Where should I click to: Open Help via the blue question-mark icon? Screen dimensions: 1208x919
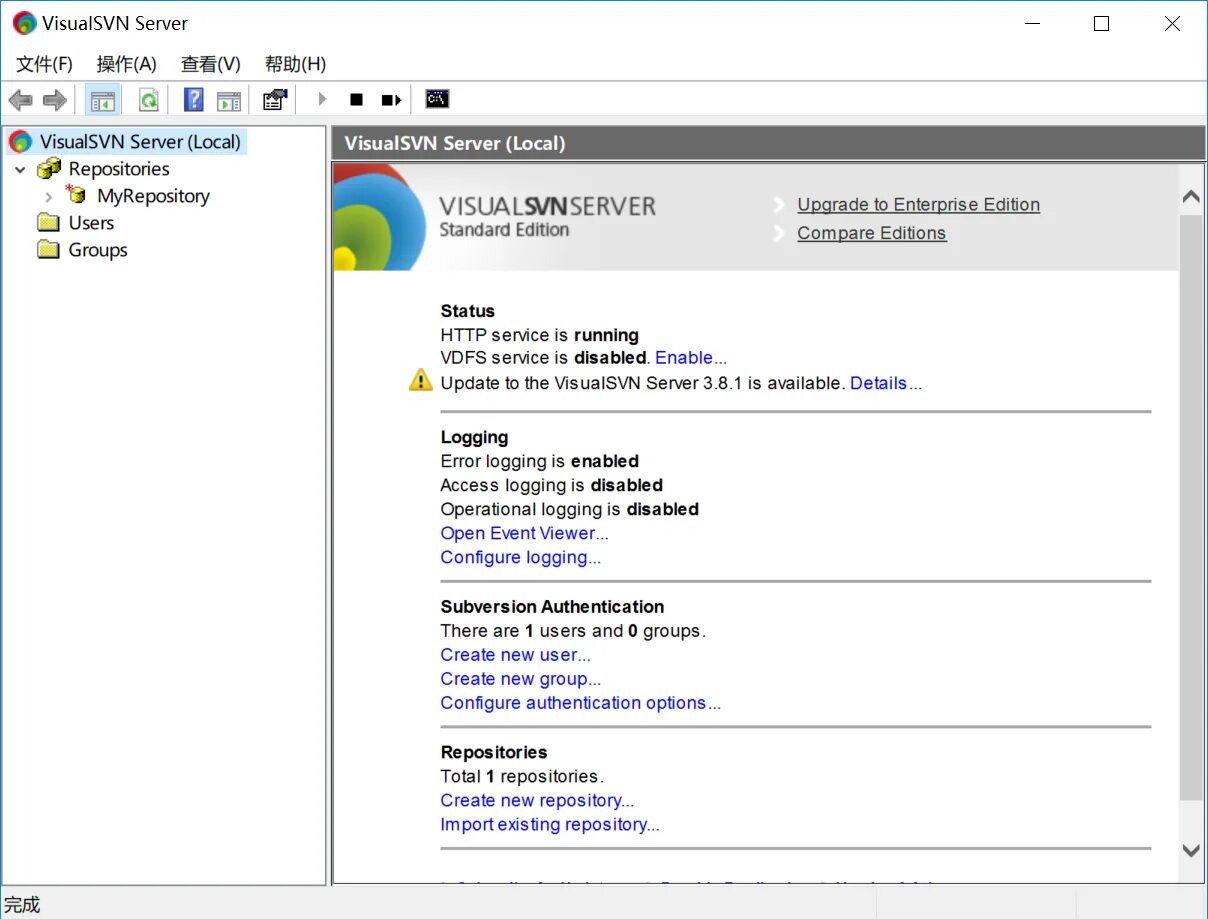pyautogui.click(x=194, y=100)
